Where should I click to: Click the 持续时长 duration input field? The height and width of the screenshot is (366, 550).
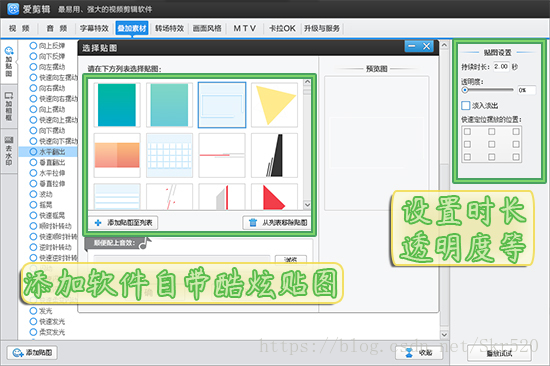tap(501, 66)
